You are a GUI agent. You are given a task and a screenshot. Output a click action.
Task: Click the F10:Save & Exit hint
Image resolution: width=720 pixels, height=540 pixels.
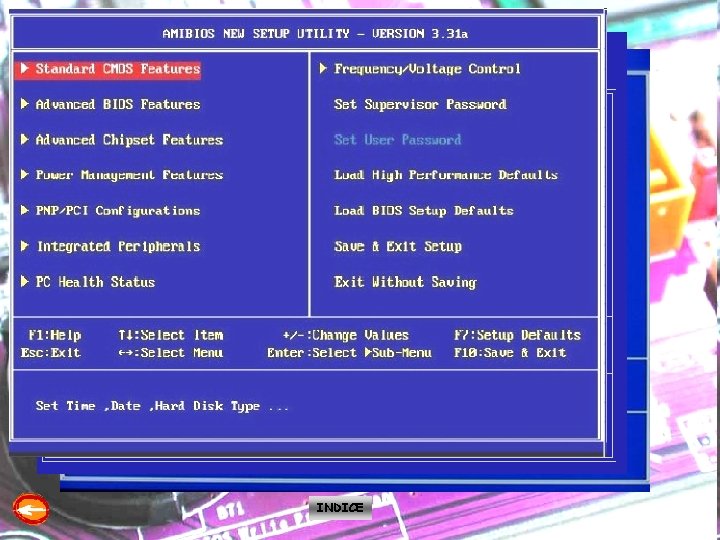tap(510, 353)
